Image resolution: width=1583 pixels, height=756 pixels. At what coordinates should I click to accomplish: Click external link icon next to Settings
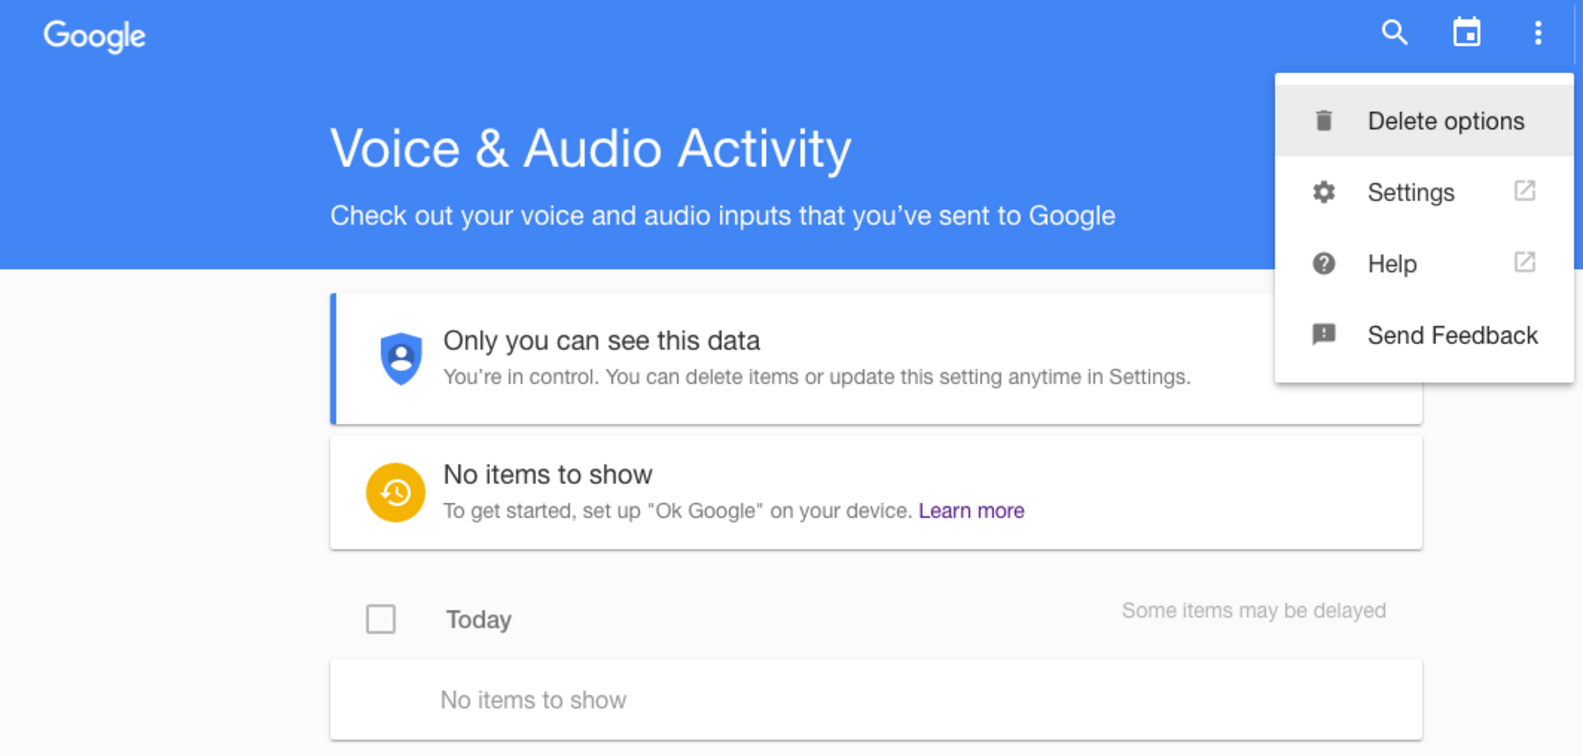tap(1524, 191)
